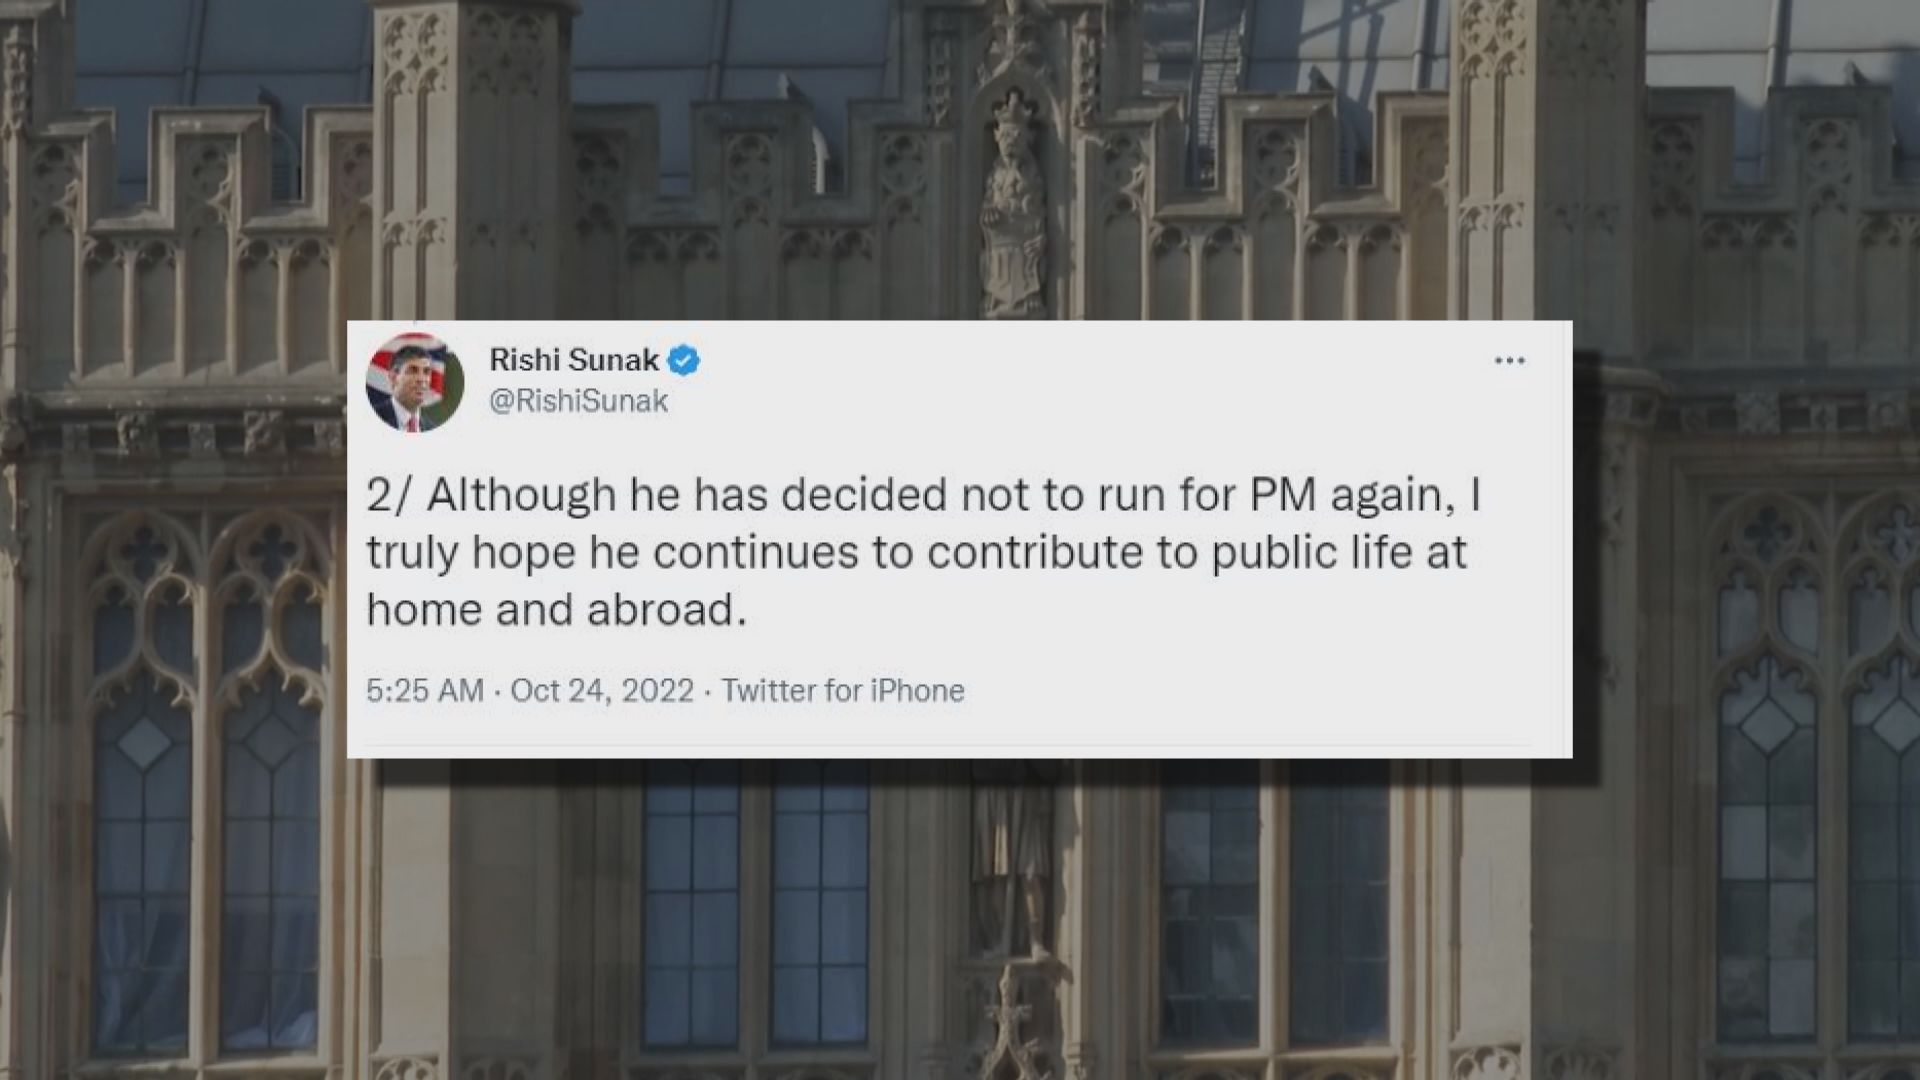Click the 5:25 AM timestamp
Image resolution: width=1920 pixels, height=1080 pixels.
pos(424,691)
